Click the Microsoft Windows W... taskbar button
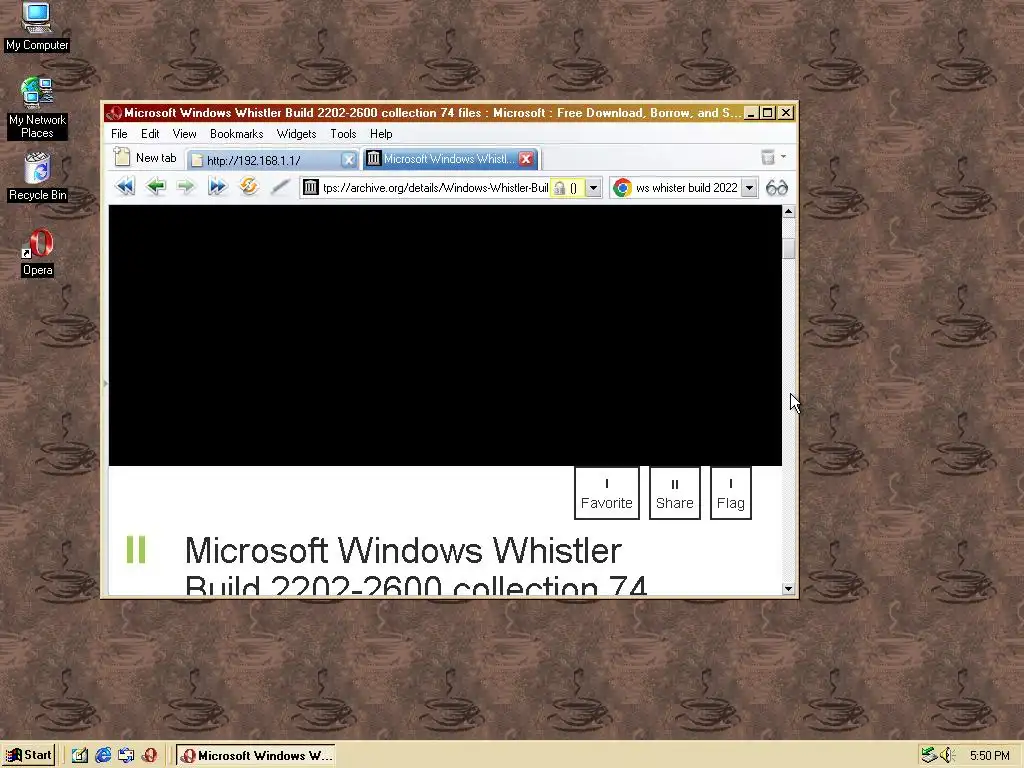 pyautogui.click(x=256, y=756)
